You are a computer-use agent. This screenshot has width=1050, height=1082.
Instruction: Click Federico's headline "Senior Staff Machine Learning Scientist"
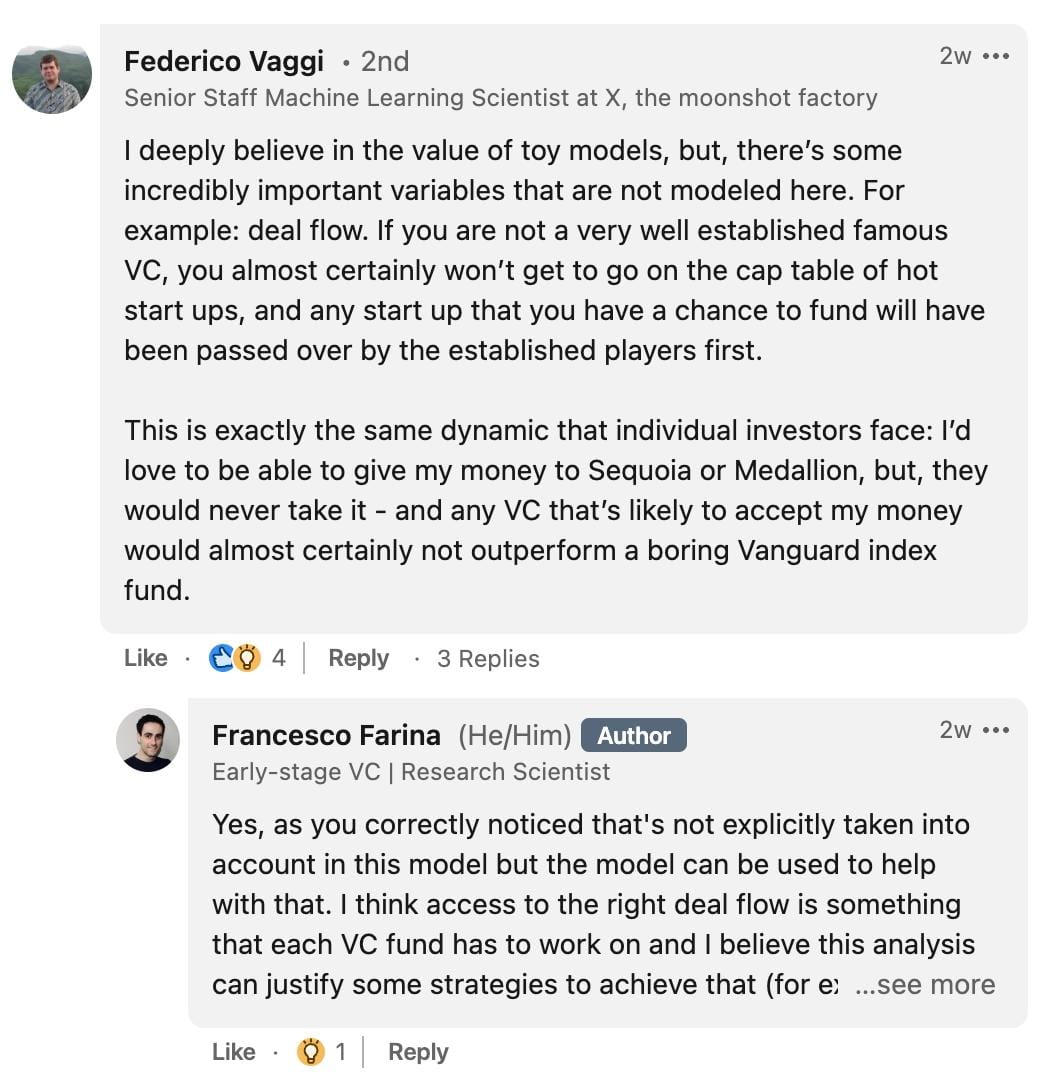click(x=500, y=98)
